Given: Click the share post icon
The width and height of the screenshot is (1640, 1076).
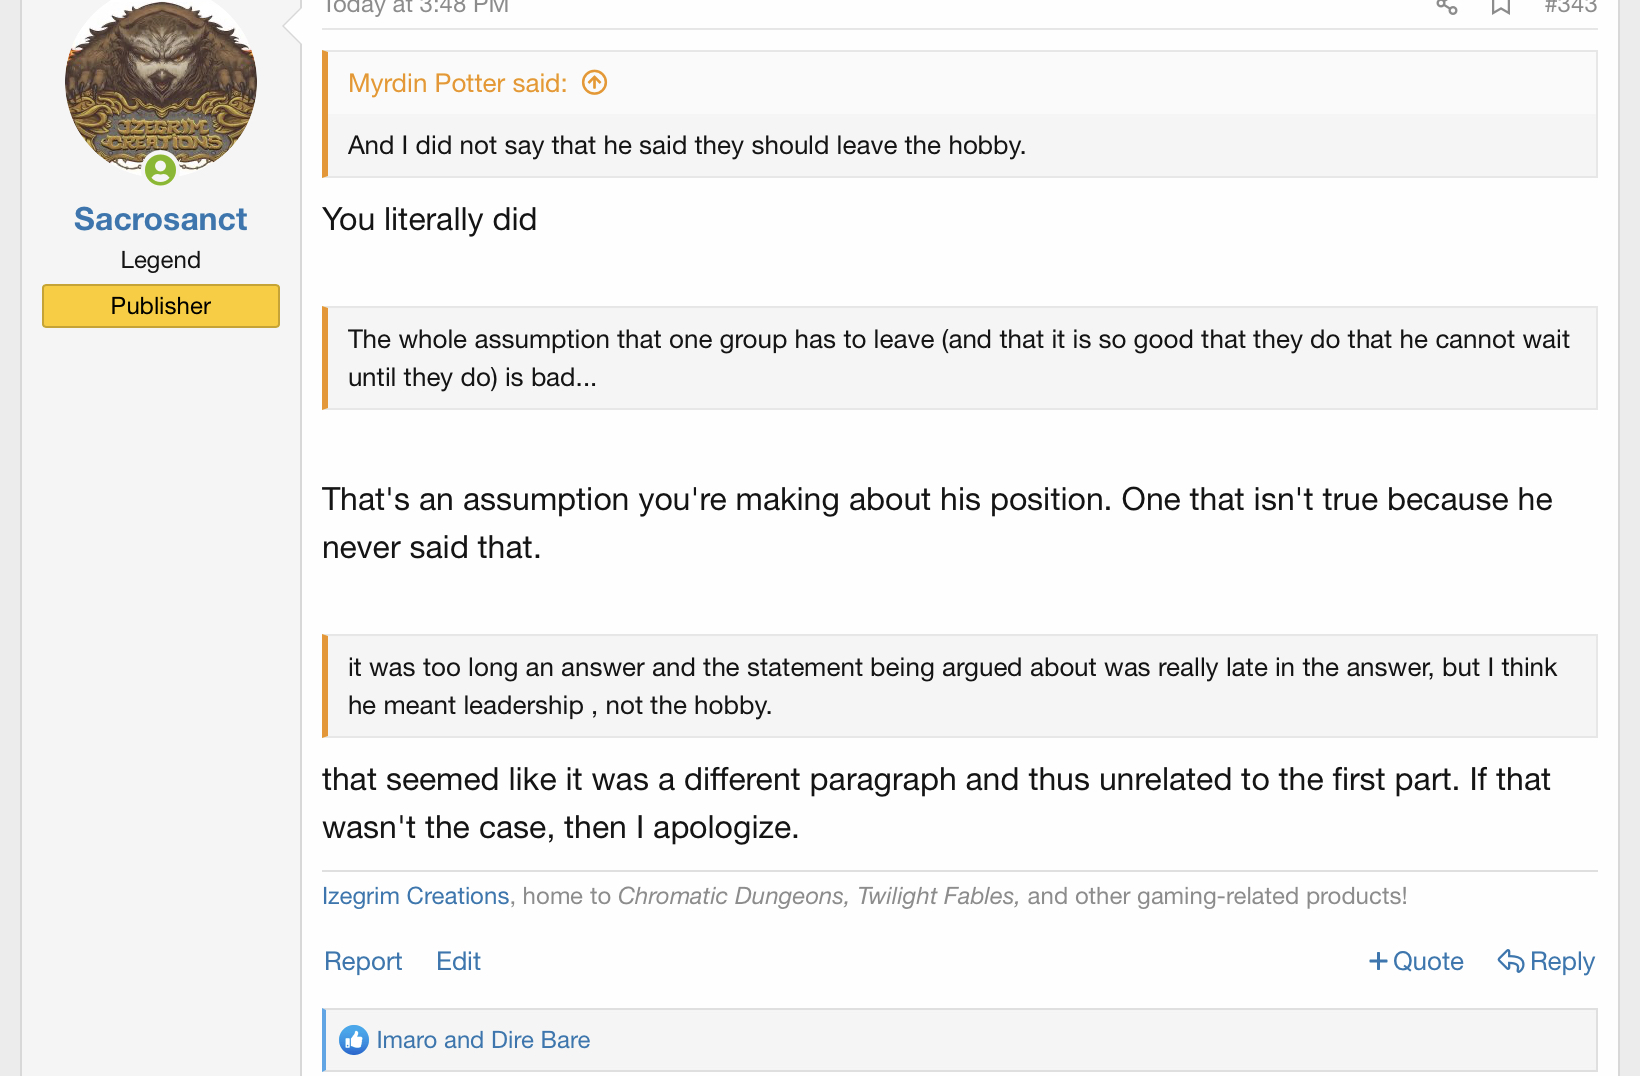Looking at the screenshot, I should pyautogui.click(x=1447, y=7).
